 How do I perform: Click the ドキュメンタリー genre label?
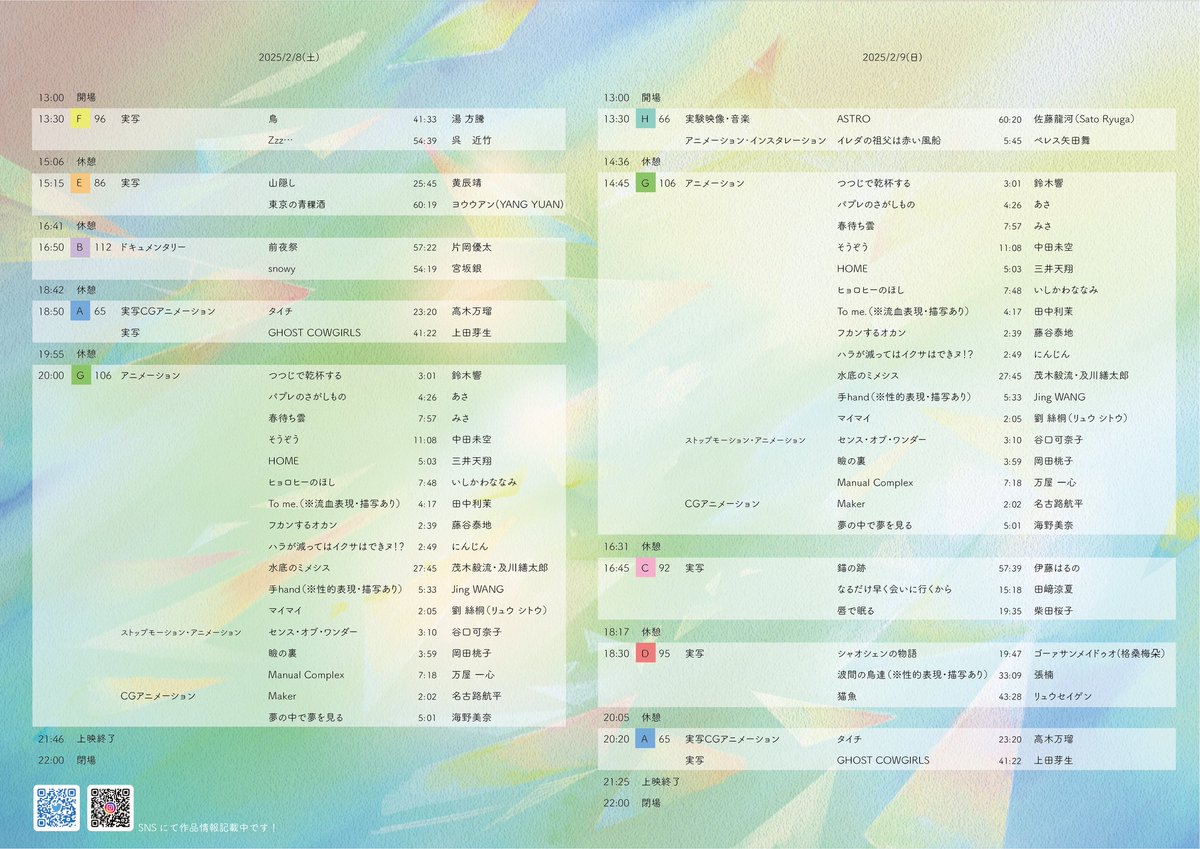tap(153, 247)
